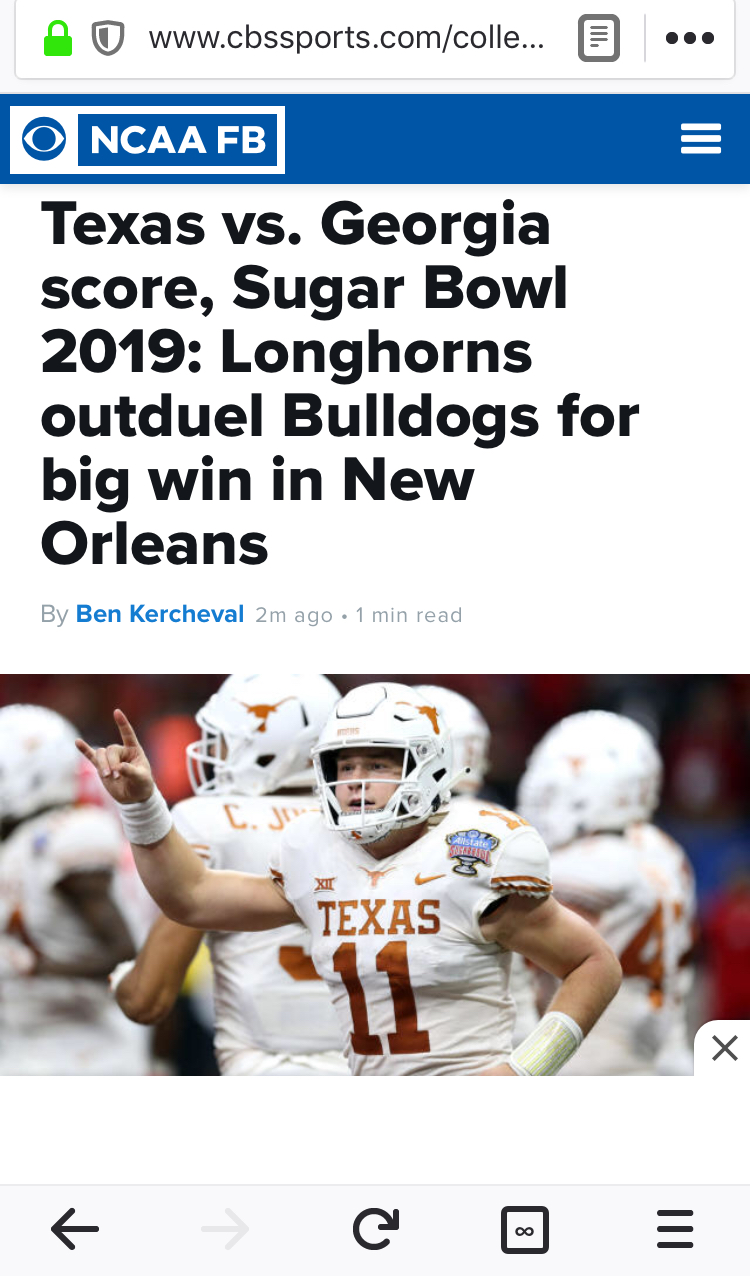
Task: Tap the green lock site security icon
Action: 58,39
